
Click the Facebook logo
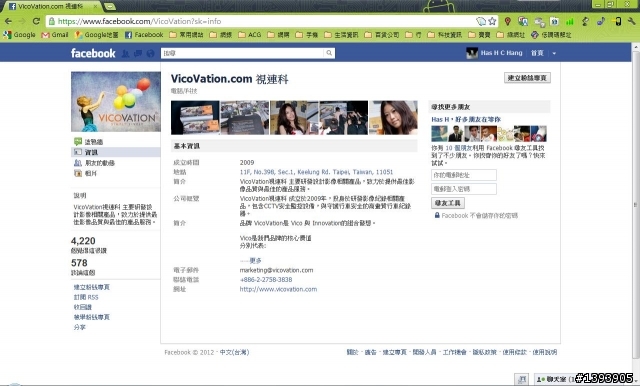click(x=93, y=53)
